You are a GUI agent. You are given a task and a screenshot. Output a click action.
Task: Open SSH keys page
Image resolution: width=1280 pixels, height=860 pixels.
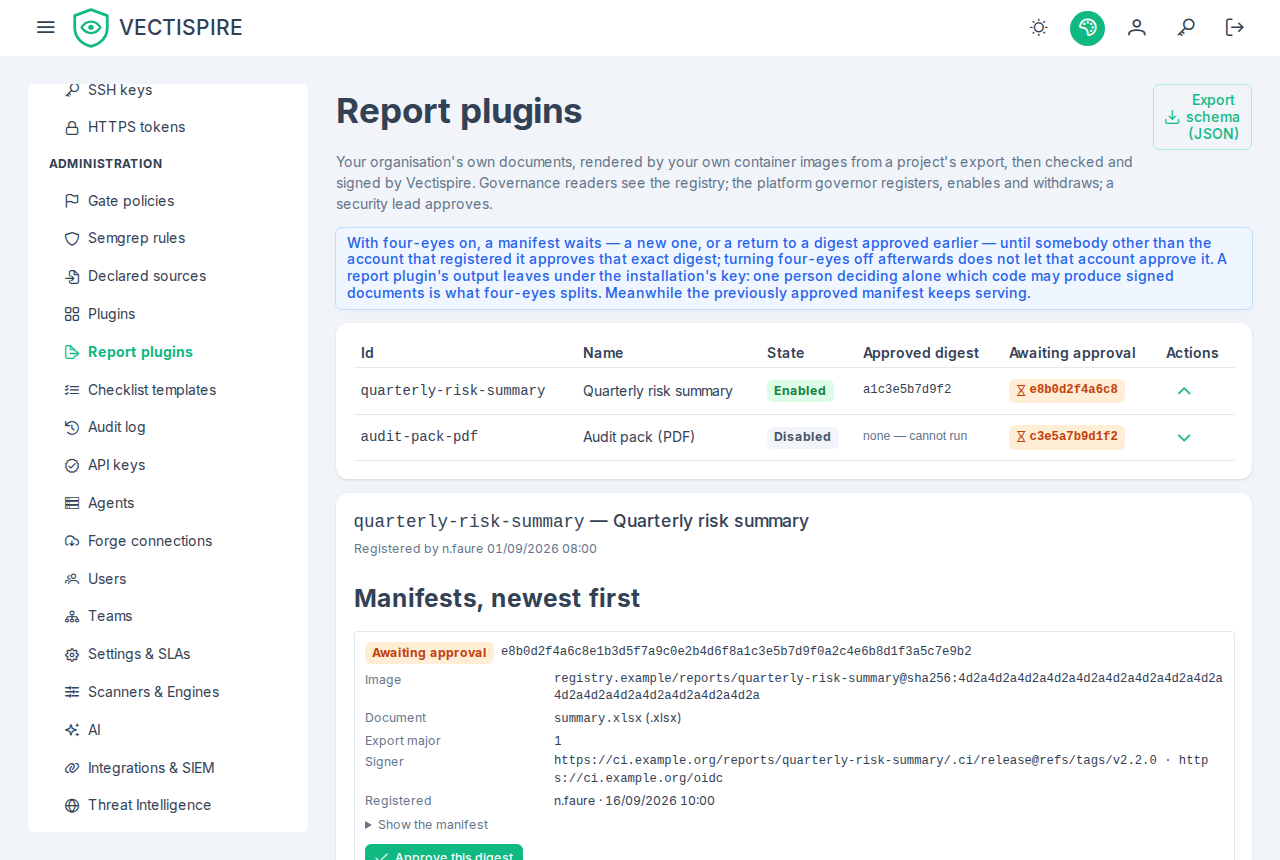coord(120,90)
